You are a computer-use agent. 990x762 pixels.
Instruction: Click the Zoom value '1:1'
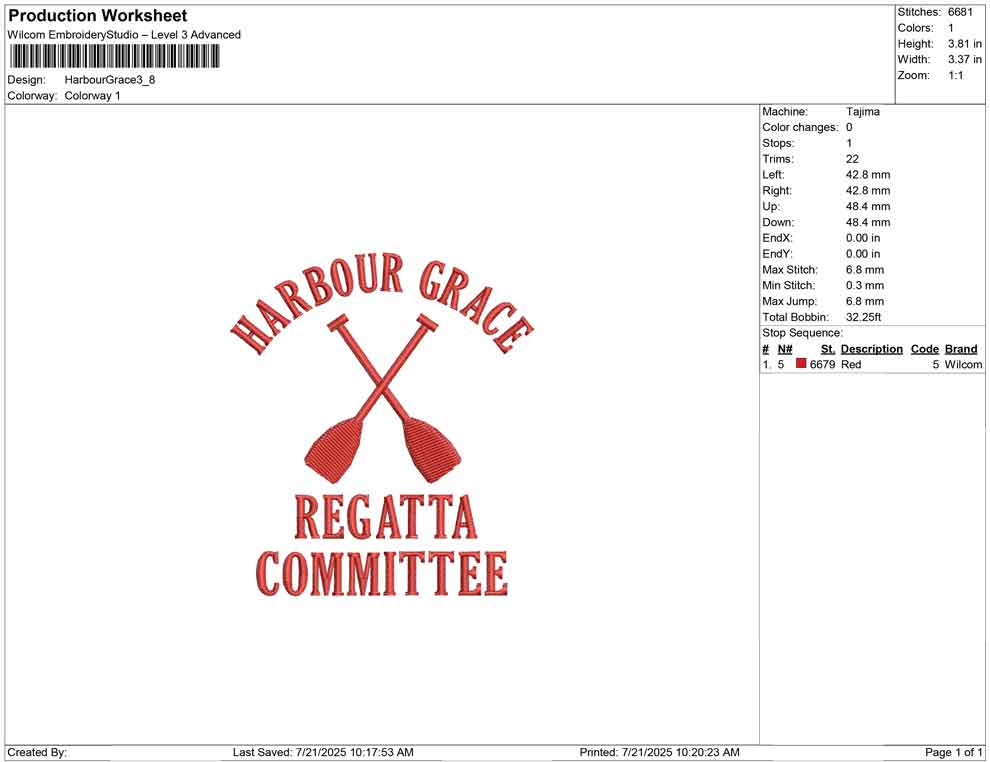click(x=955, y=75)
